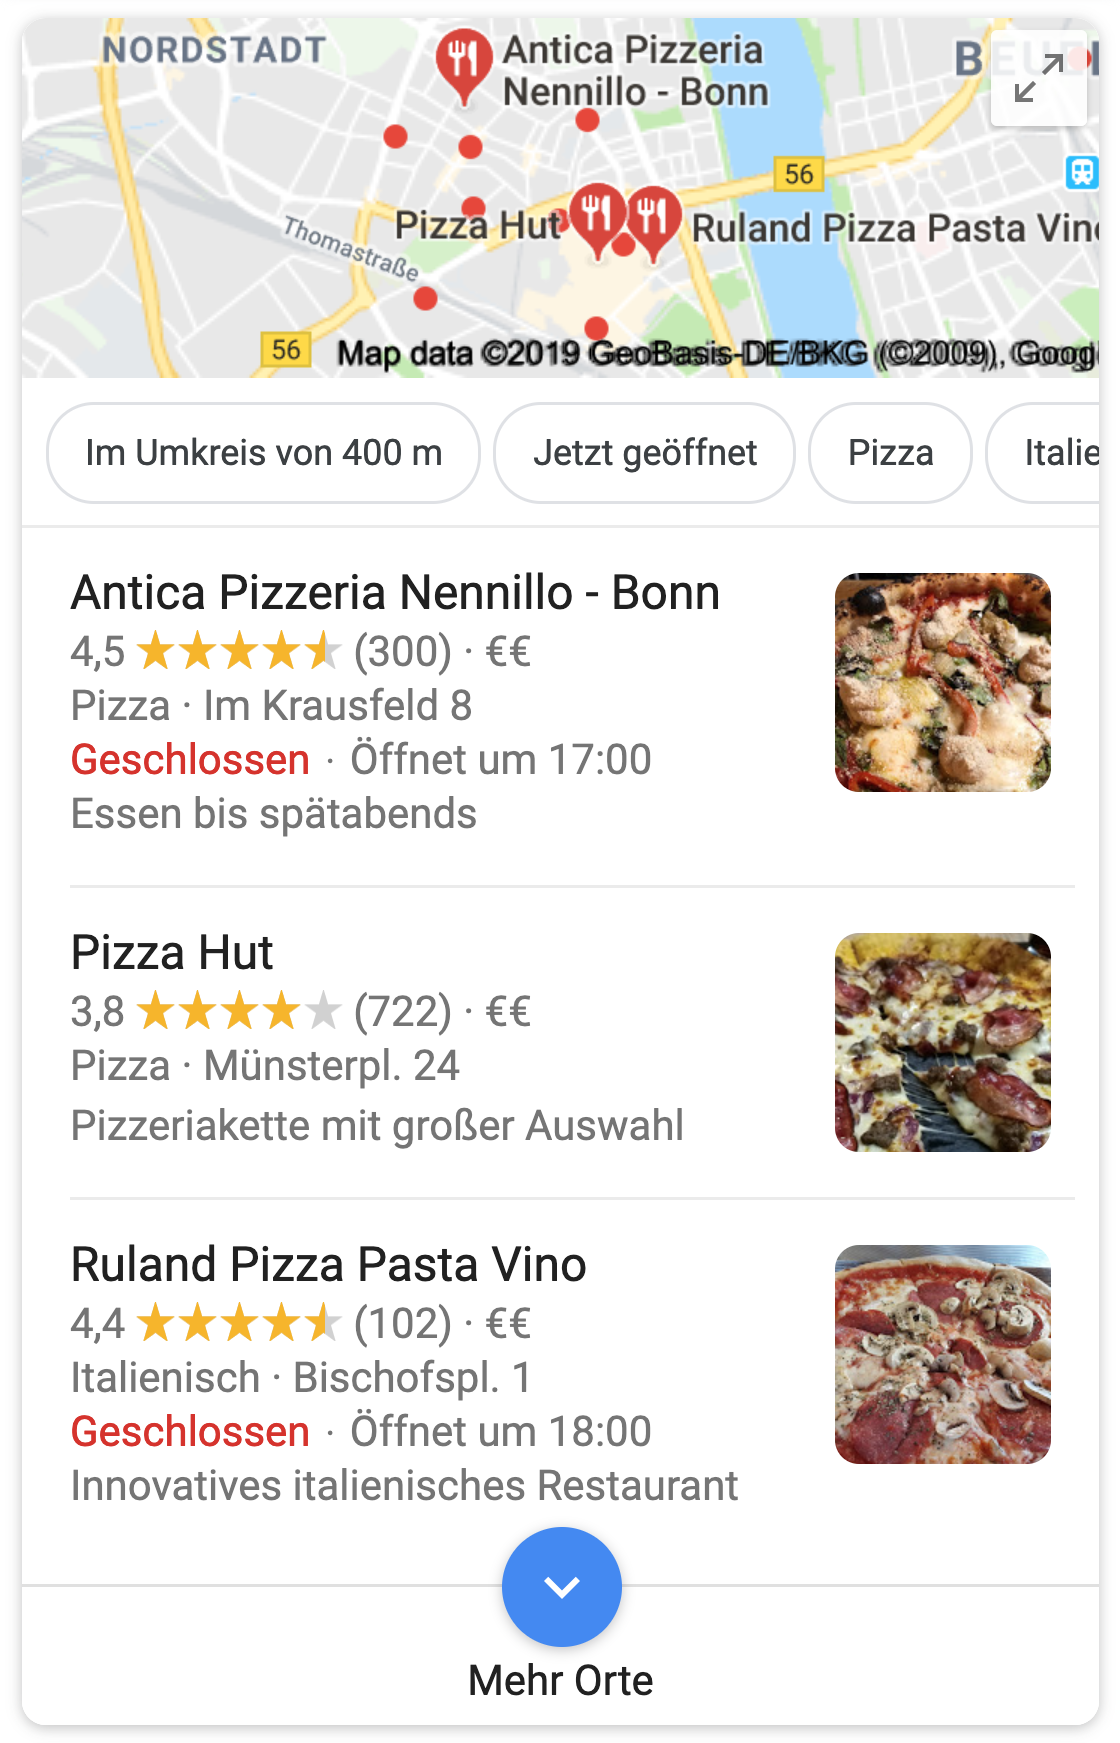Open the Pizza Hut listing title
The height and width of the screenshot is (1743, 1120).
click(x=172, y=953)
